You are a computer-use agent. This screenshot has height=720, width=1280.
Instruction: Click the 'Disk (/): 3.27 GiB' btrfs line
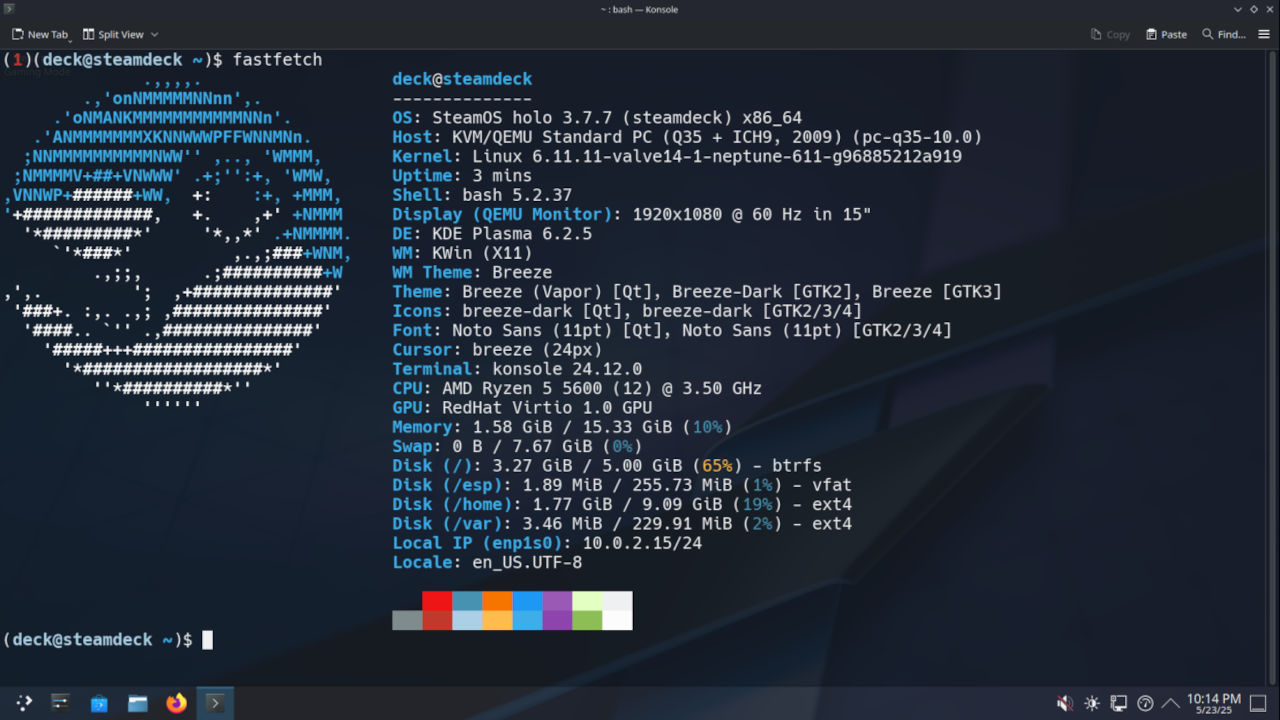tap(607, 466)
